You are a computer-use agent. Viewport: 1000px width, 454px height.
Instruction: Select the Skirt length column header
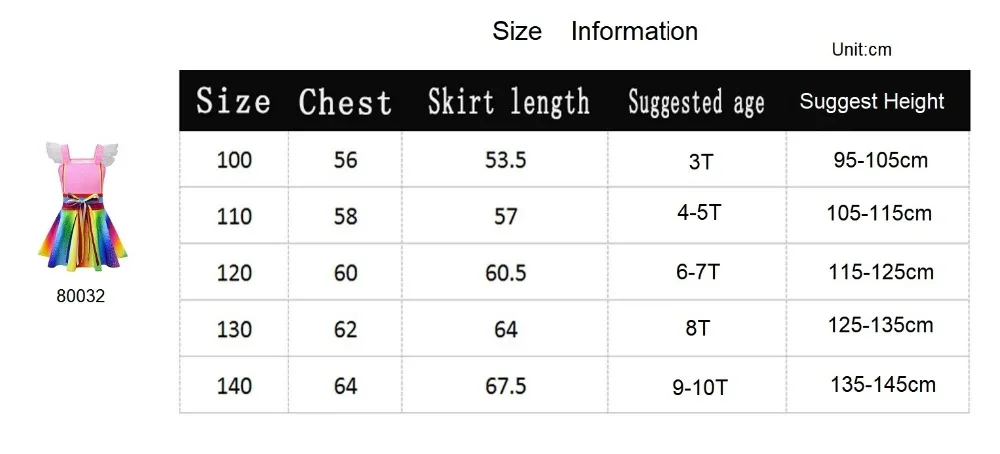[x=508, y=102]
